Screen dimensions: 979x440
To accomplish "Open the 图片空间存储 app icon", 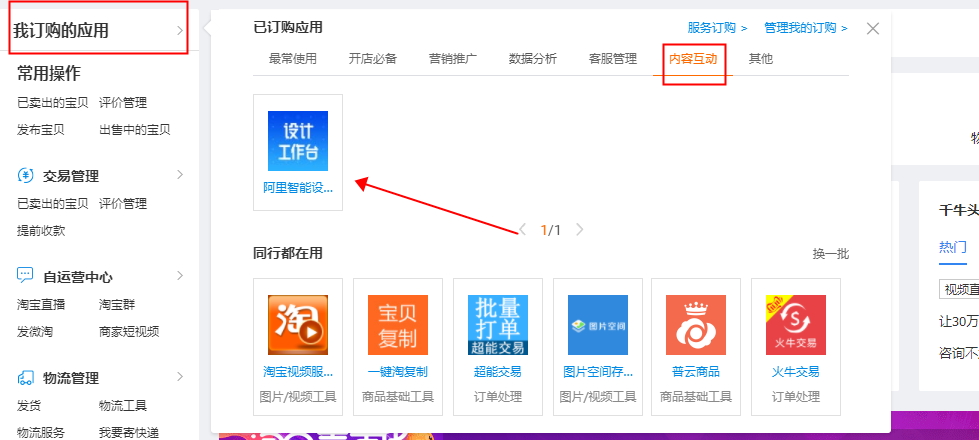I will (x=597, y=325).
